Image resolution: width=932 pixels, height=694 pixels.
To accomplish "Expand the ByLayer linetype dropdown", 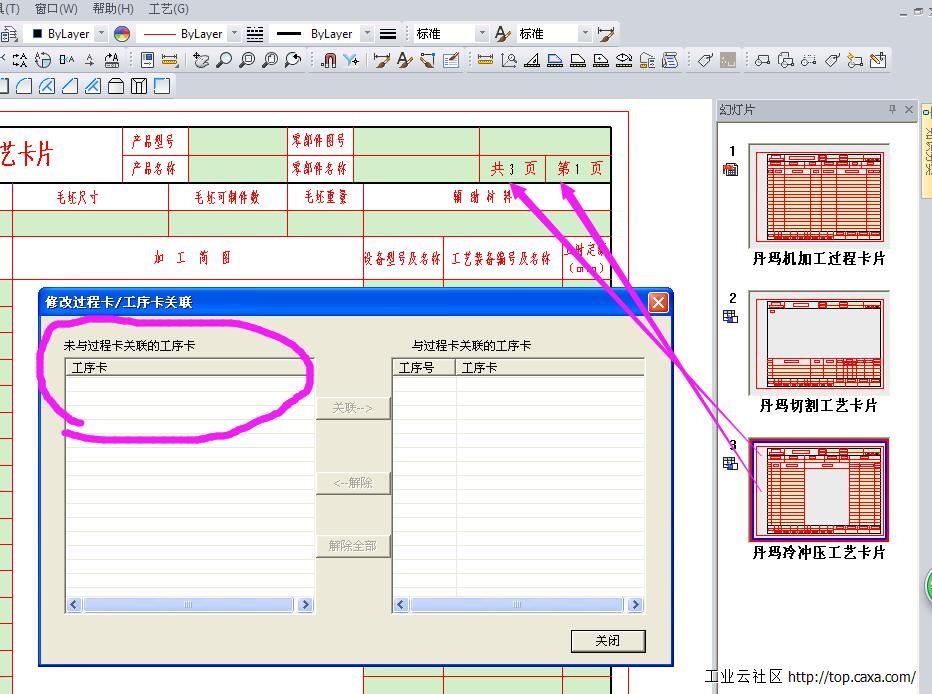I will (x=235, y=34).
